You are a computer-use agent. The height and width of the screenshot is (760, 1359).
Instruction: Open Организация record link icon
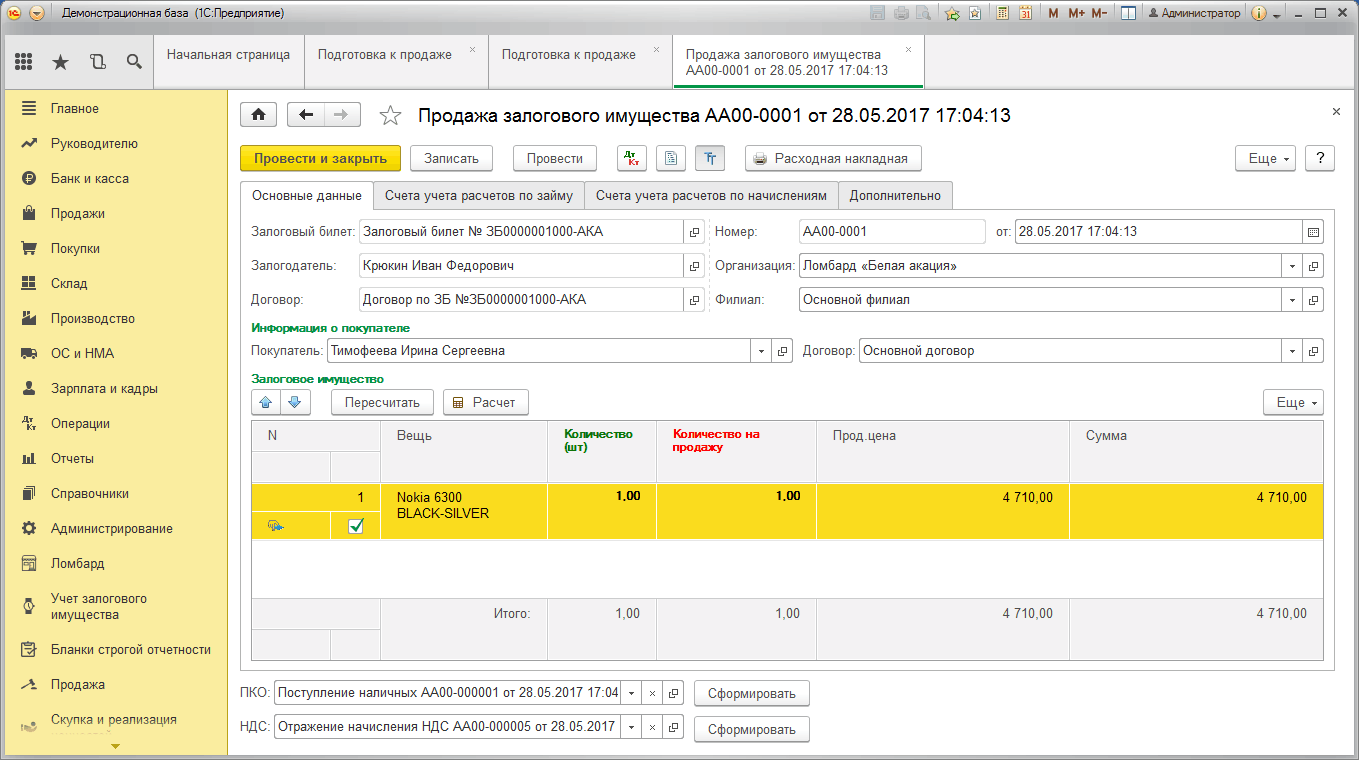pos(1313,267)
